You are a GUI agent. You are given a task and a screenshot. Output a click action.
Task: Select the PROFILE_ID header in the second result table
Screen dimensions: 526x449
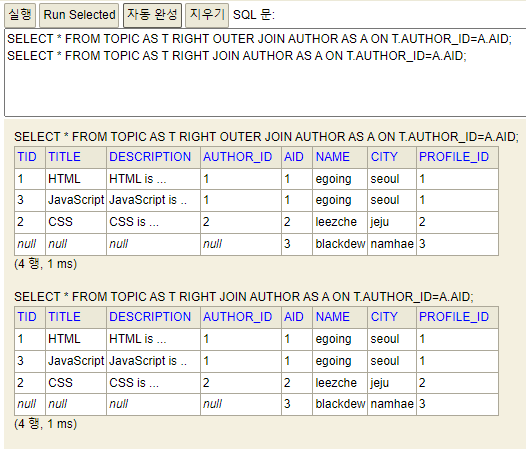pos(454,317)
